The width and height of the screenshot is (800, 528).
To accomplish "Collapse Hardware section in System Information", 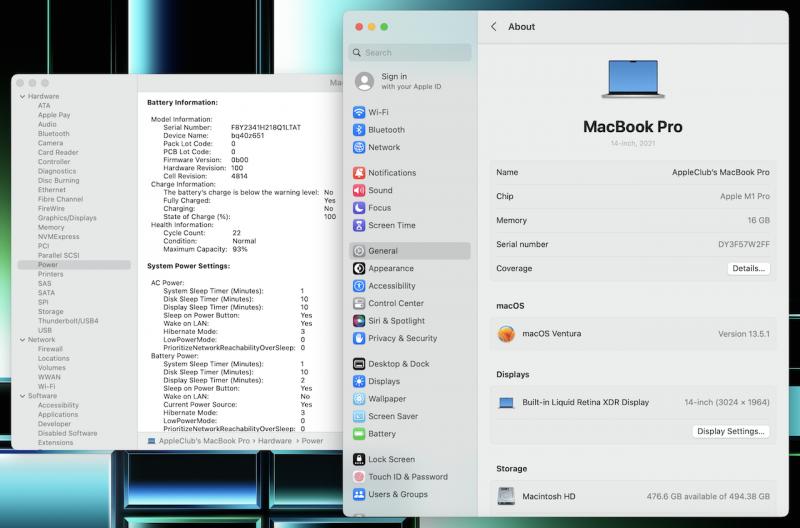I will click(x=22, y=96).
